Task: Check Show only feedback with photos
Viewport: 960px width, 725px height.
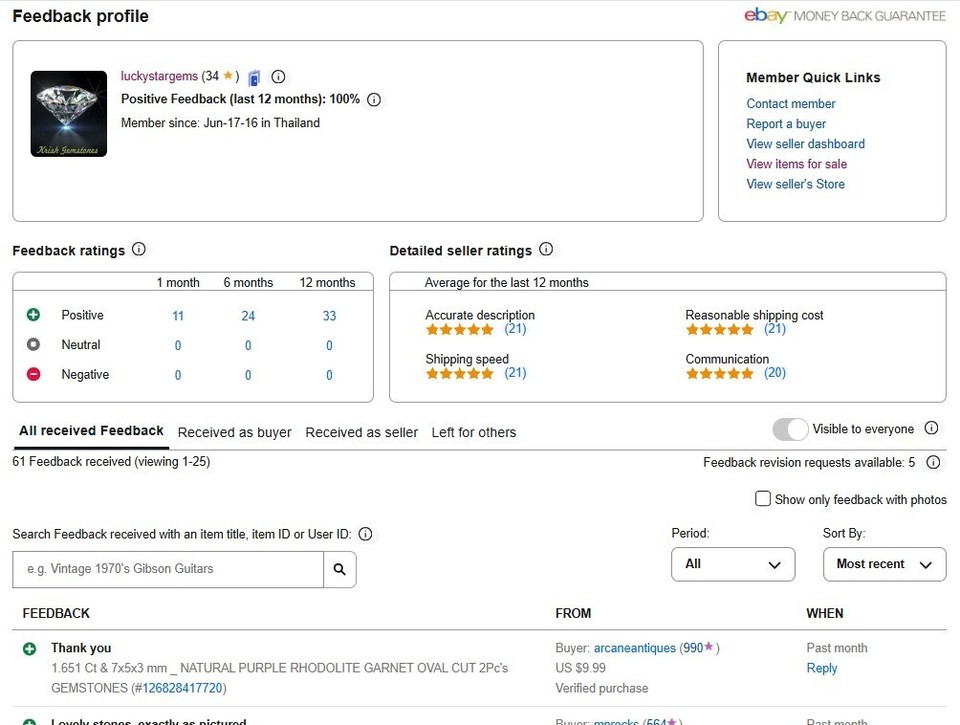Action: [x=763, y=498]
